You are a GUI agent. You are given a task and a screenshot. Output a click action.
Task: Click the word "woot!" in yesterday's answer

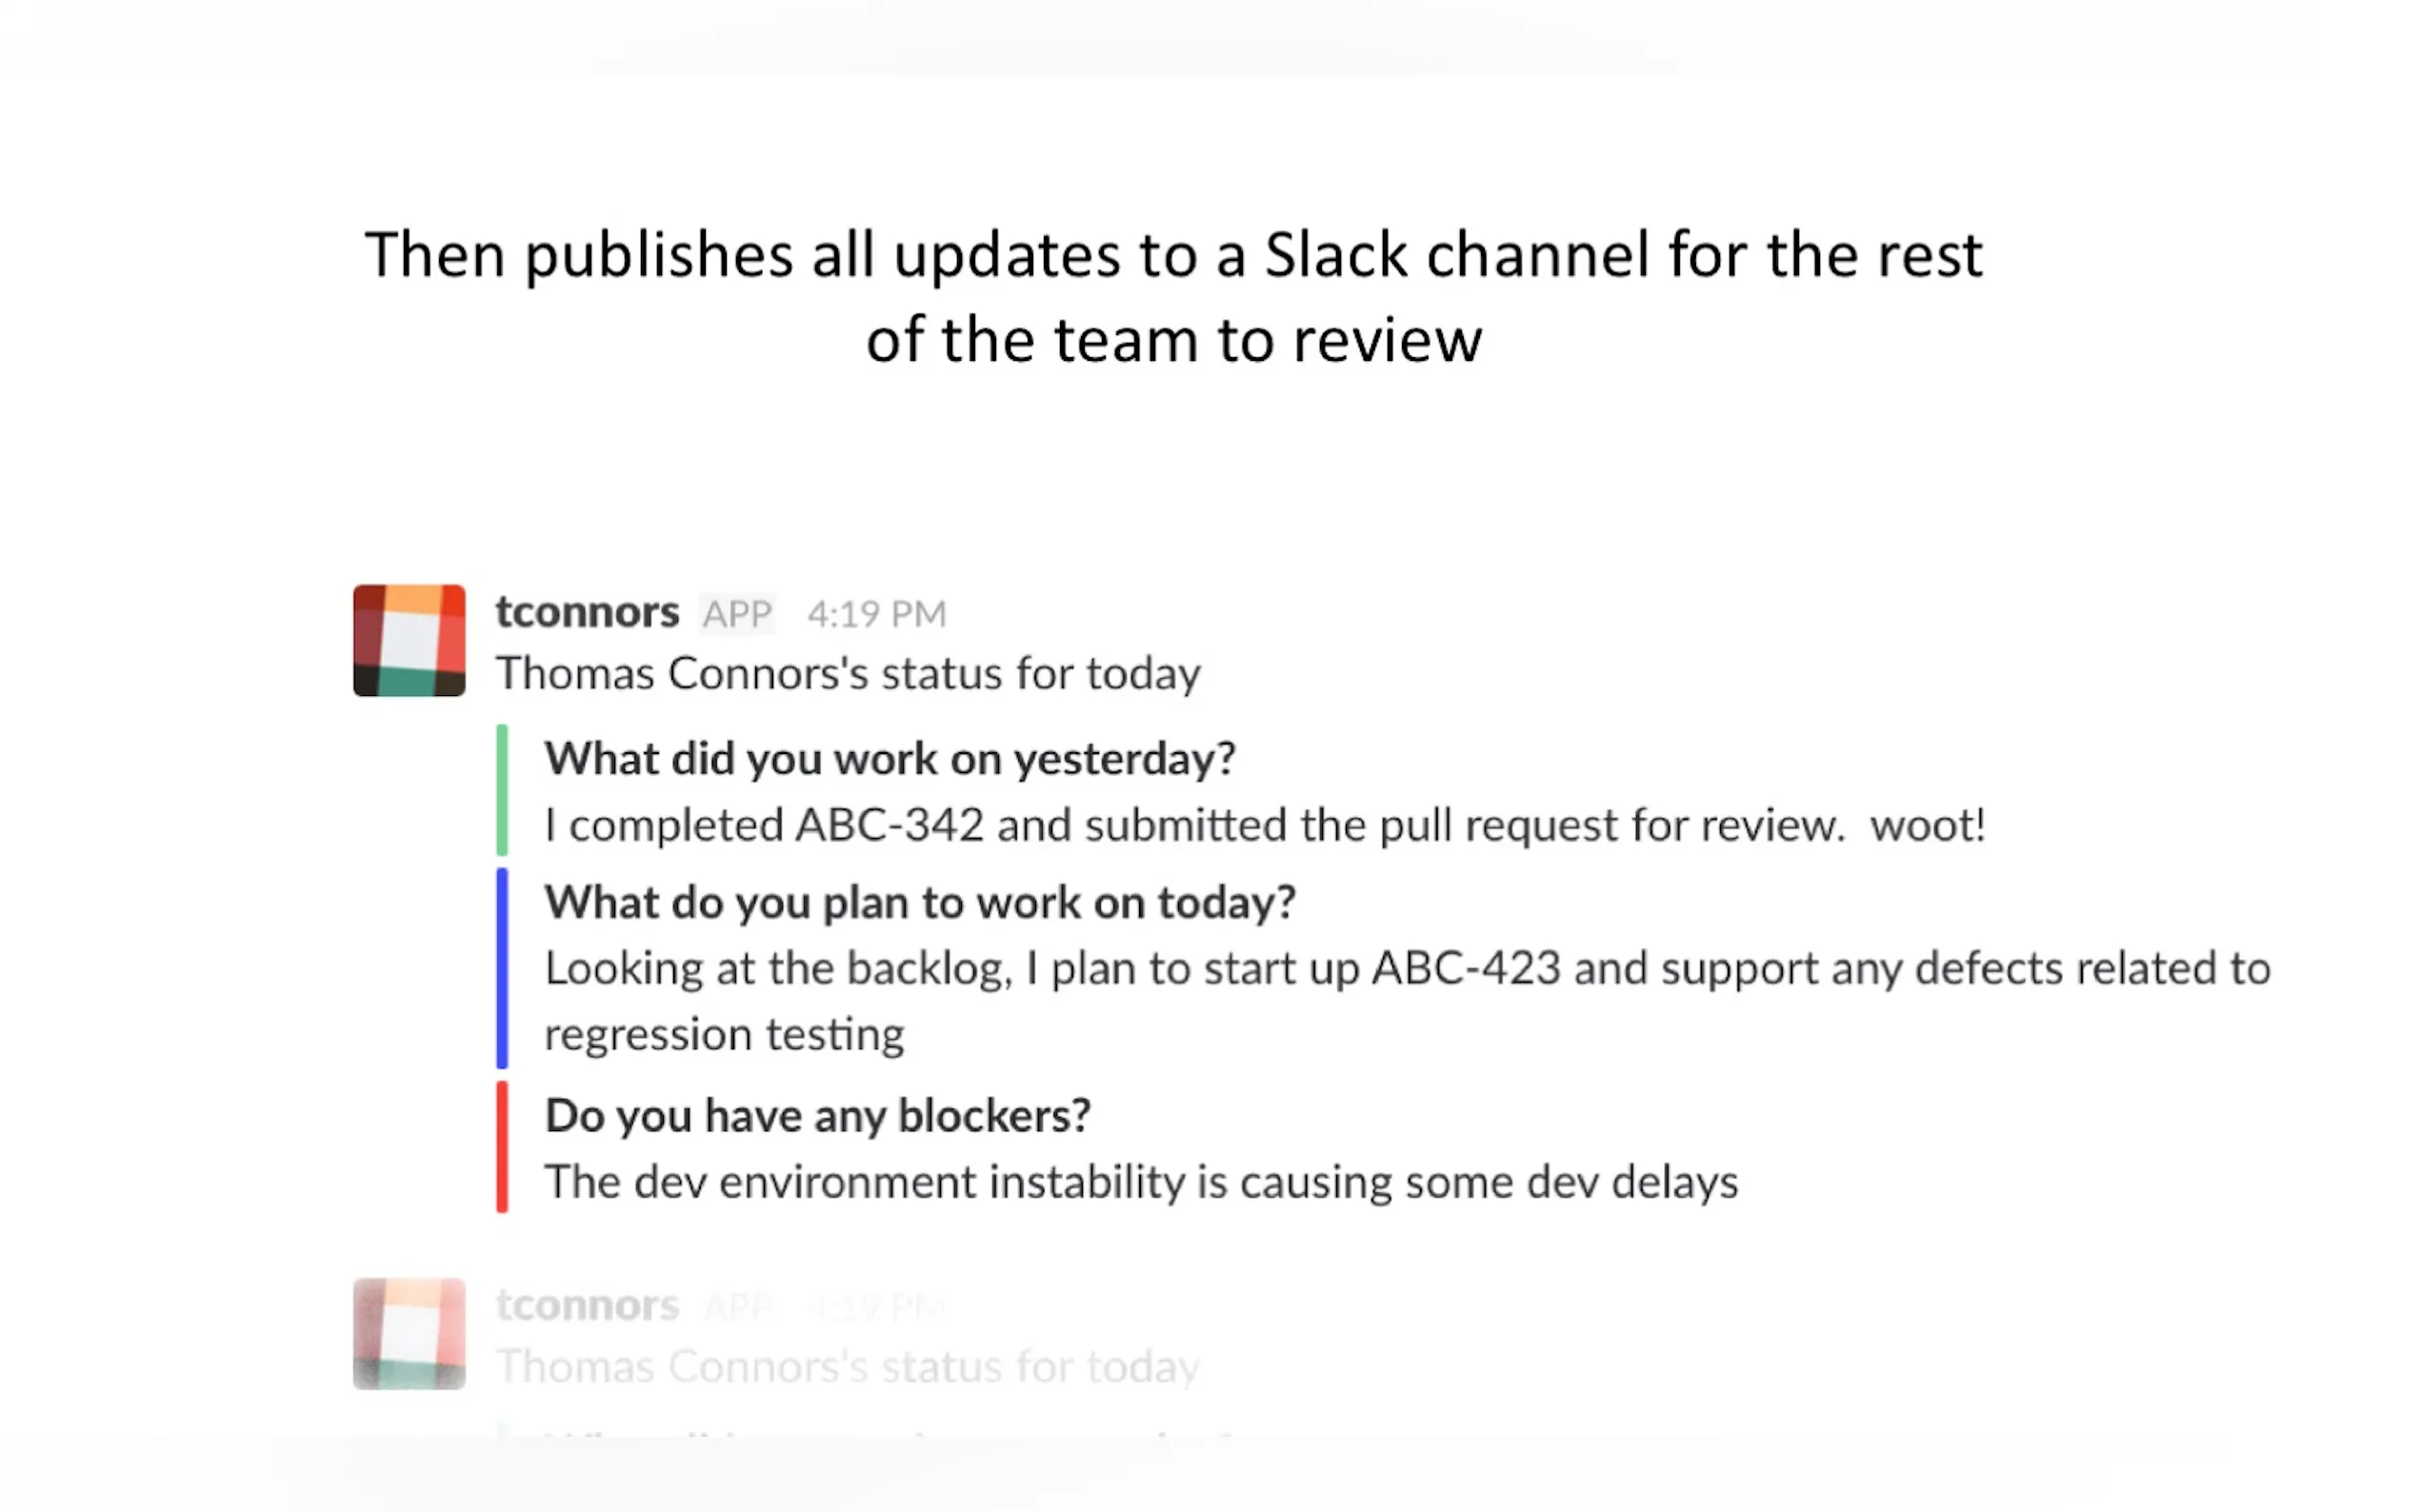pyautogui.click(x=1926, y=825)
